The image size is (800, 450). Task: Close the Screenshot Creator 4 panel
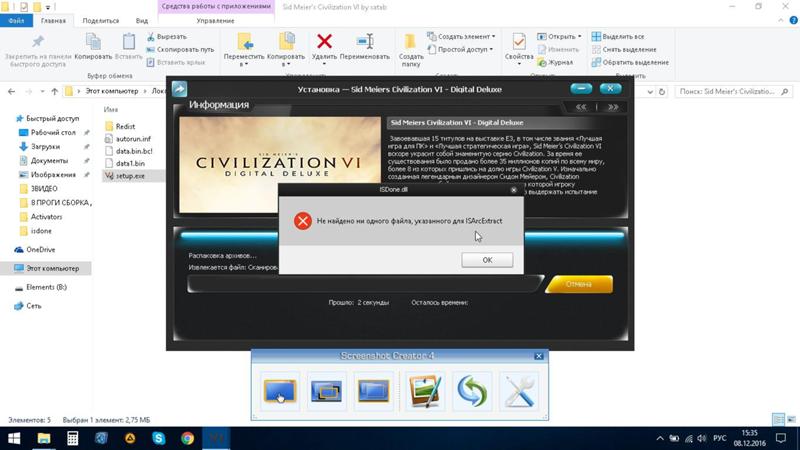pos(539,356)
